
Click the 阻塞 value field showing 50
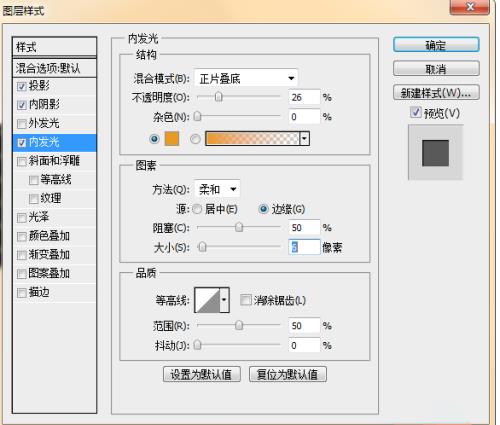click(304, 228)
